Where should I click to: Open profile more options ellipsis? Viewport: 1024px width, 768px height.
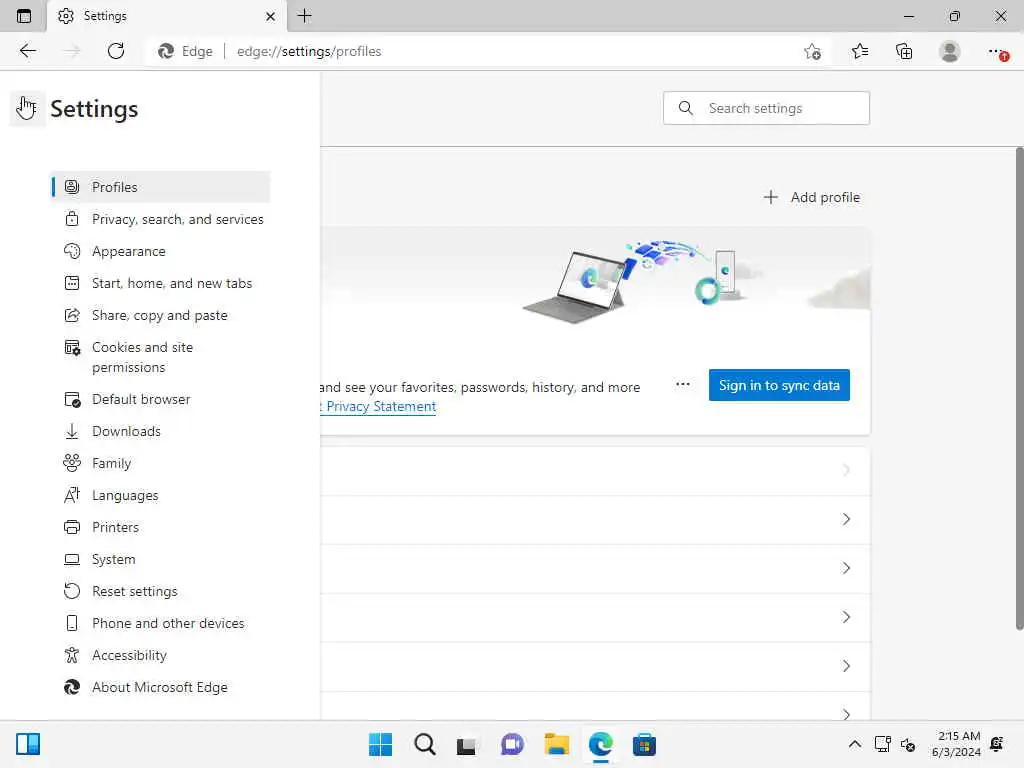tap(682, 385)
